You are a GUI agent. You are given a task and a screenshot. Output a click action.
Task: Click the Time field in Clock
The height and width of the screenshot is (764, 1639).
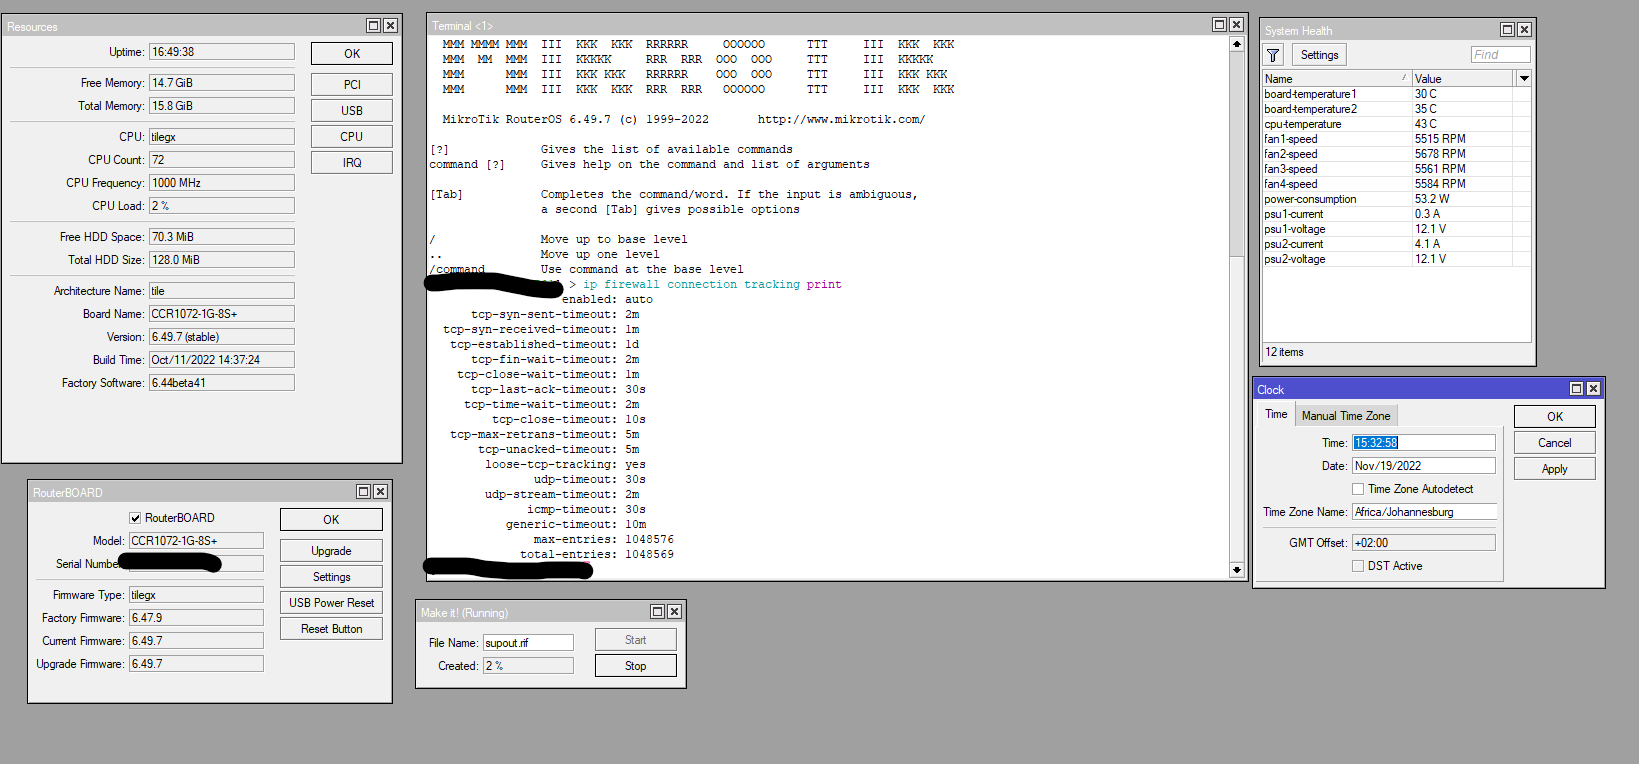pyautogui.click(x=1424, y=443)
